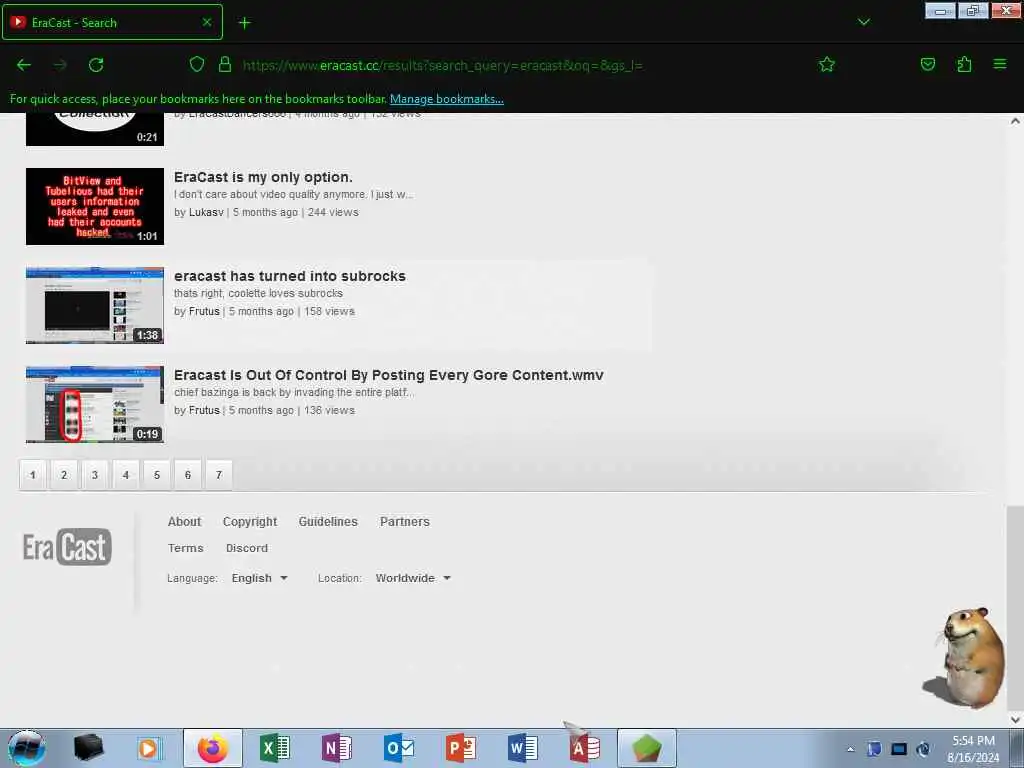Click the EraCast footer logo

(x=67, y=547)
